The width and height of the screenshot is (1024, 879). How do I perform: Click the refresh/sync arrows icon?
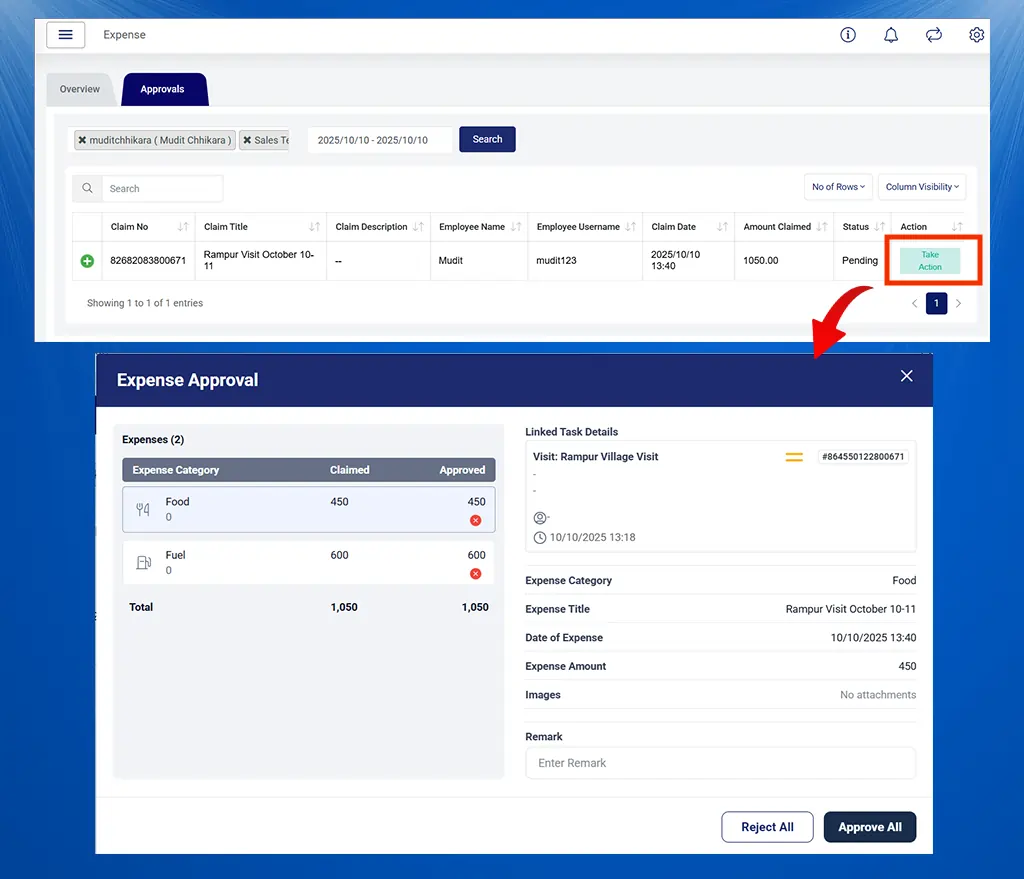(934, 35)
